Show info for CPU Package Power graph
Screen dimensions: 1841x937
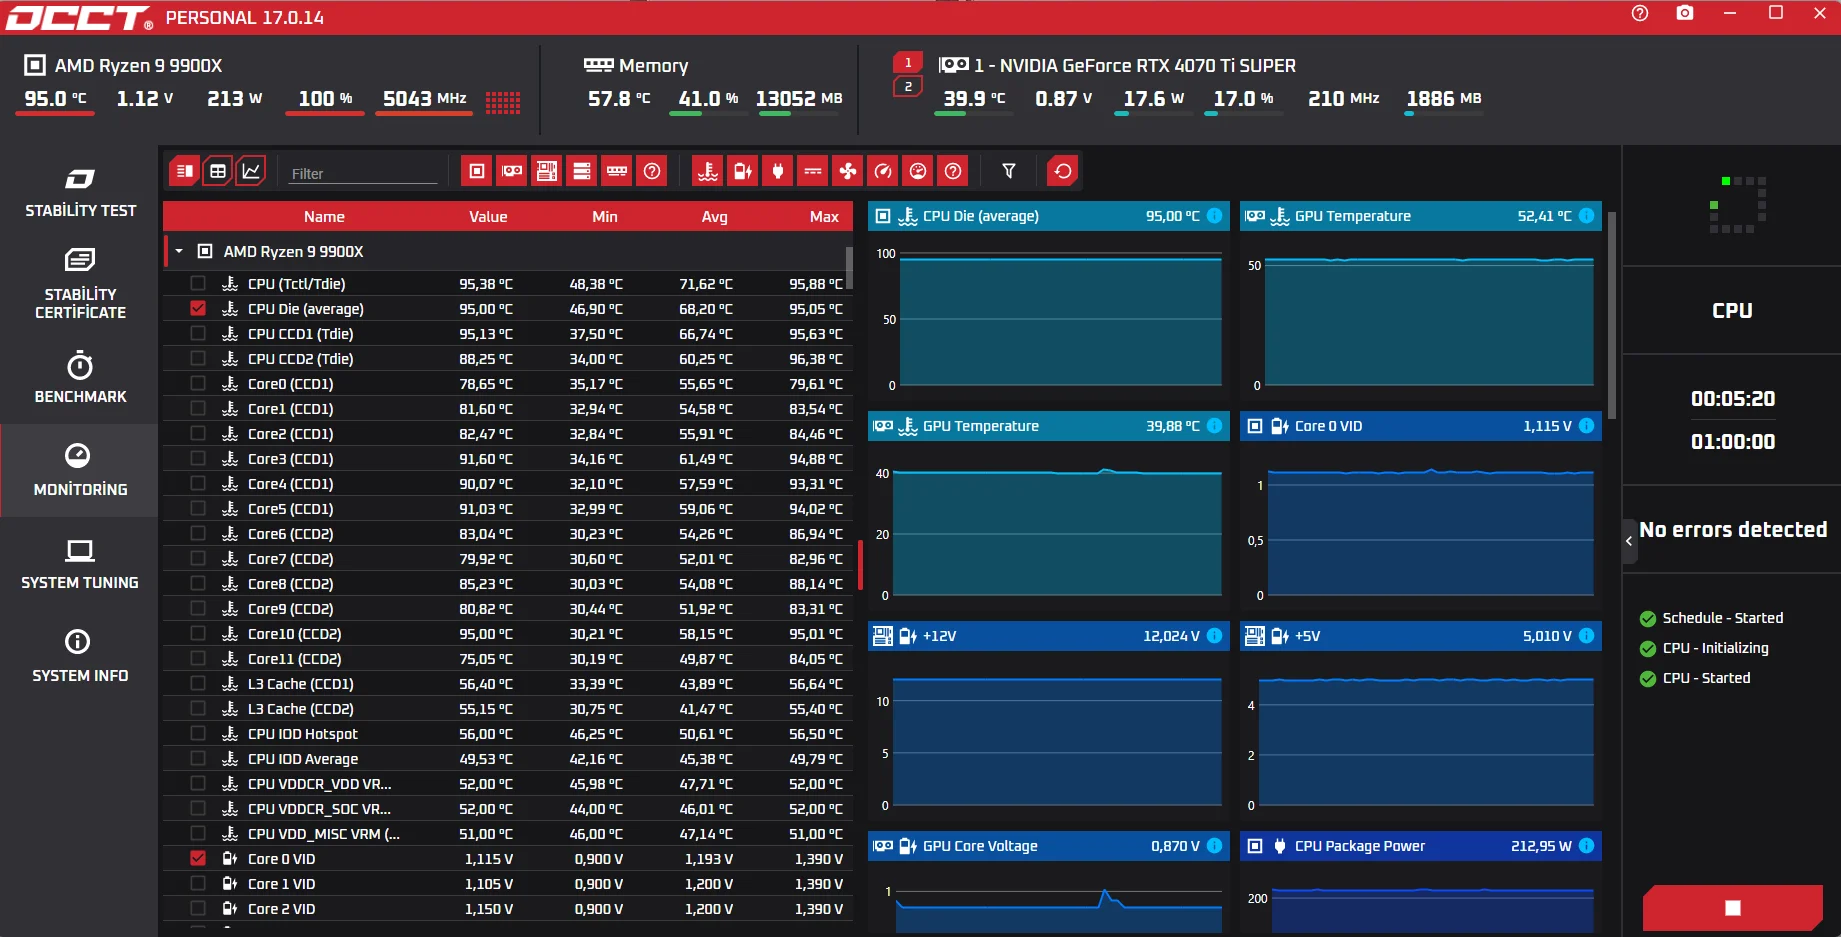[x=1586, y=846]
